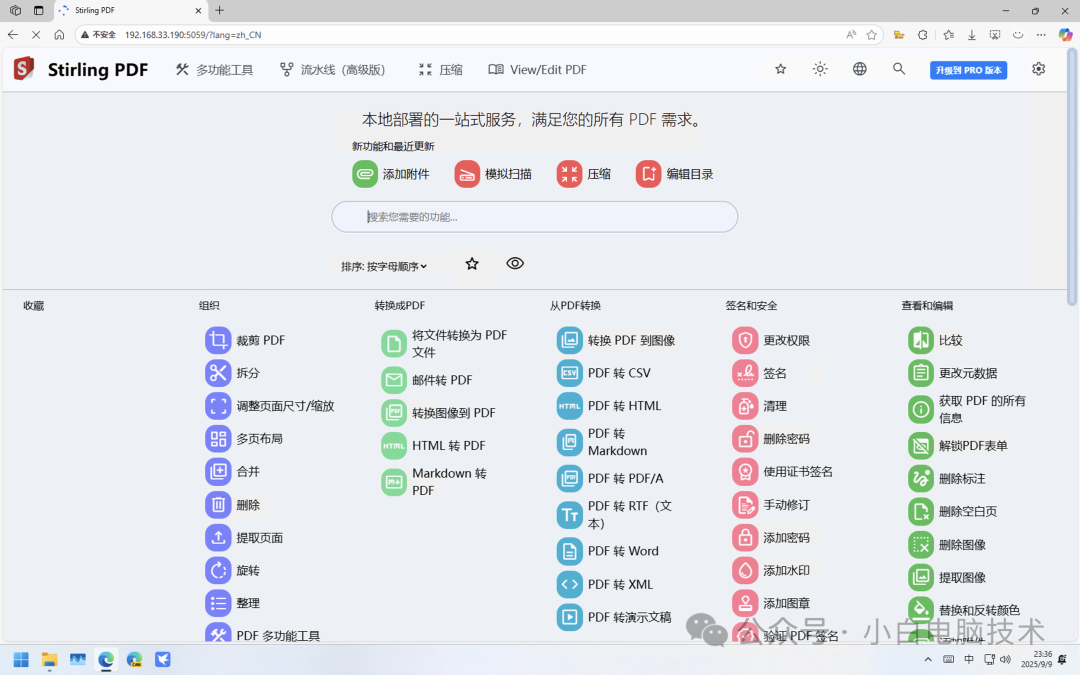Focus the 搜索您需要的功能 search field
This screenshot has width=1080, height=675.
click(534, 217)
